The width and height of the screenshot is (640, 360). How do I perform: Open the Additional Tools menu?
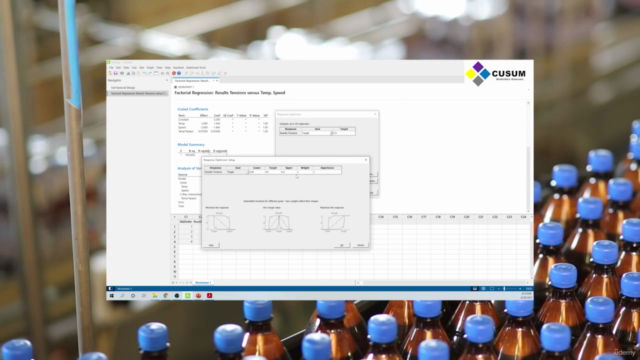(x=196, y=68)
